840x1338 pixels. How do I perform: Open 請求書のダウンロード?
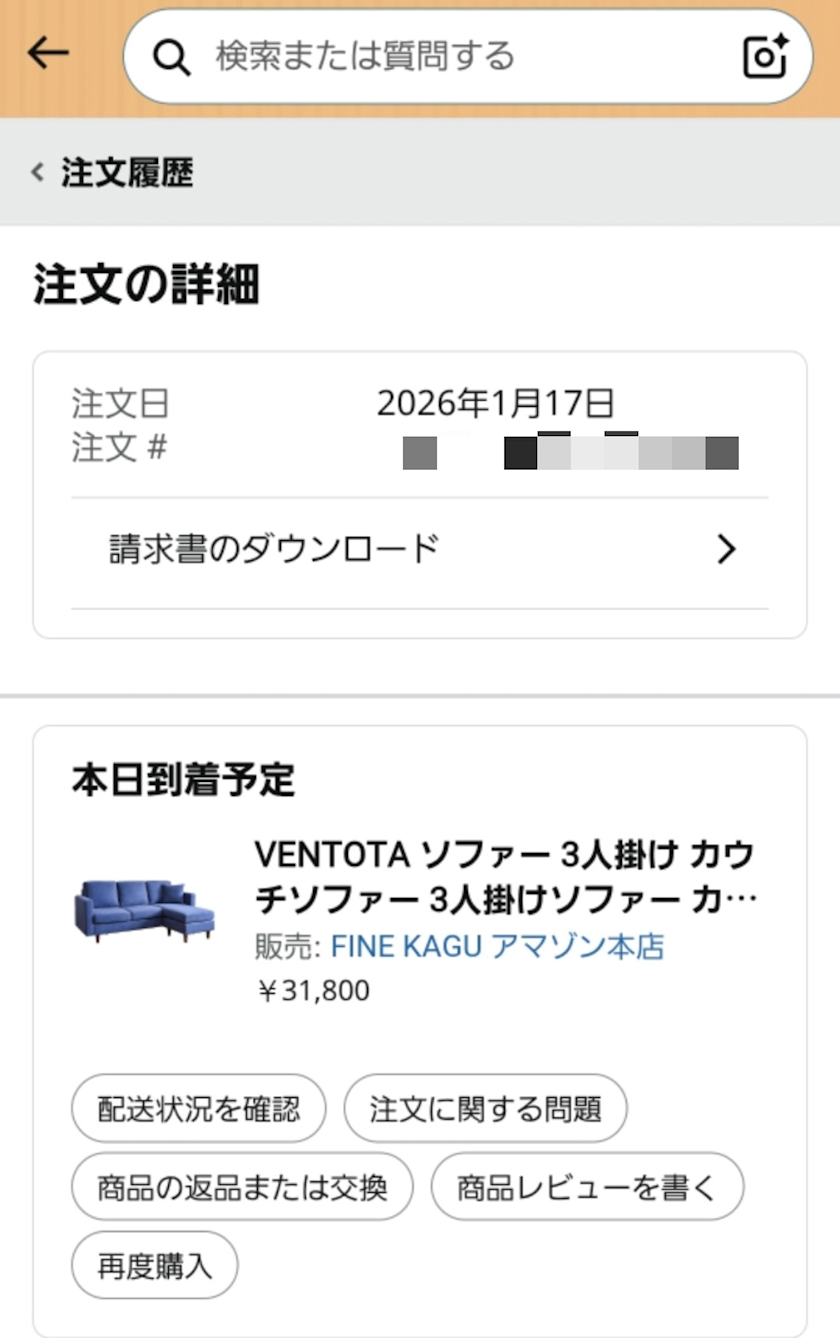pos(274,549)
